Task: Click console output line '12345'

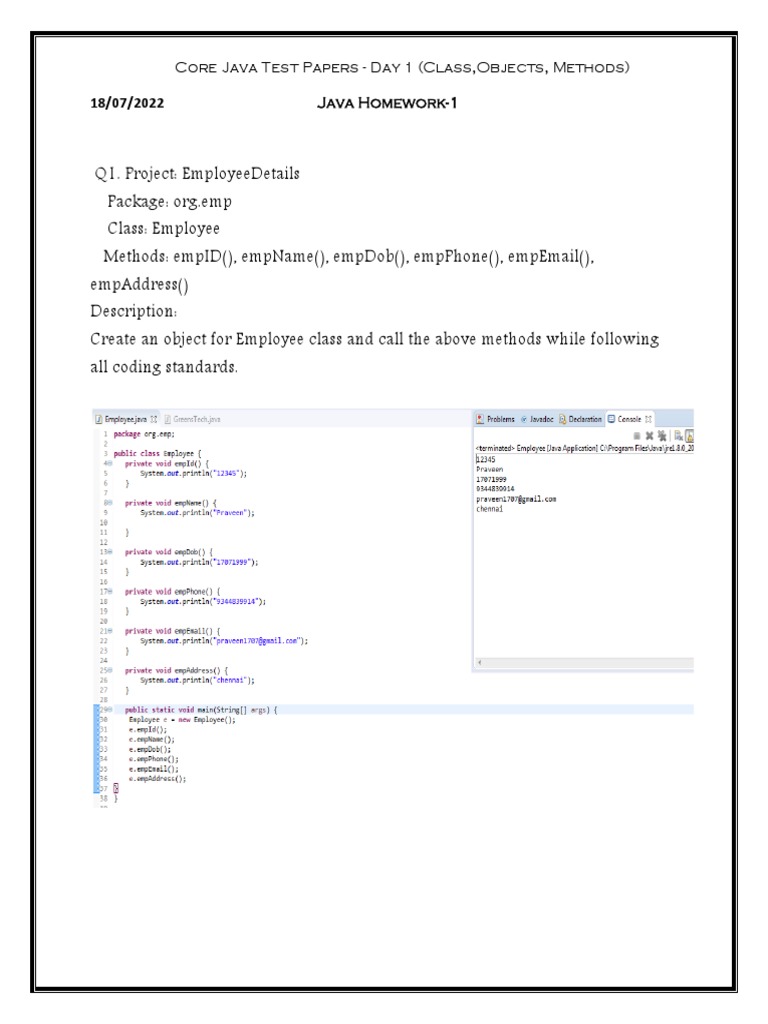Action: [486, 460]
